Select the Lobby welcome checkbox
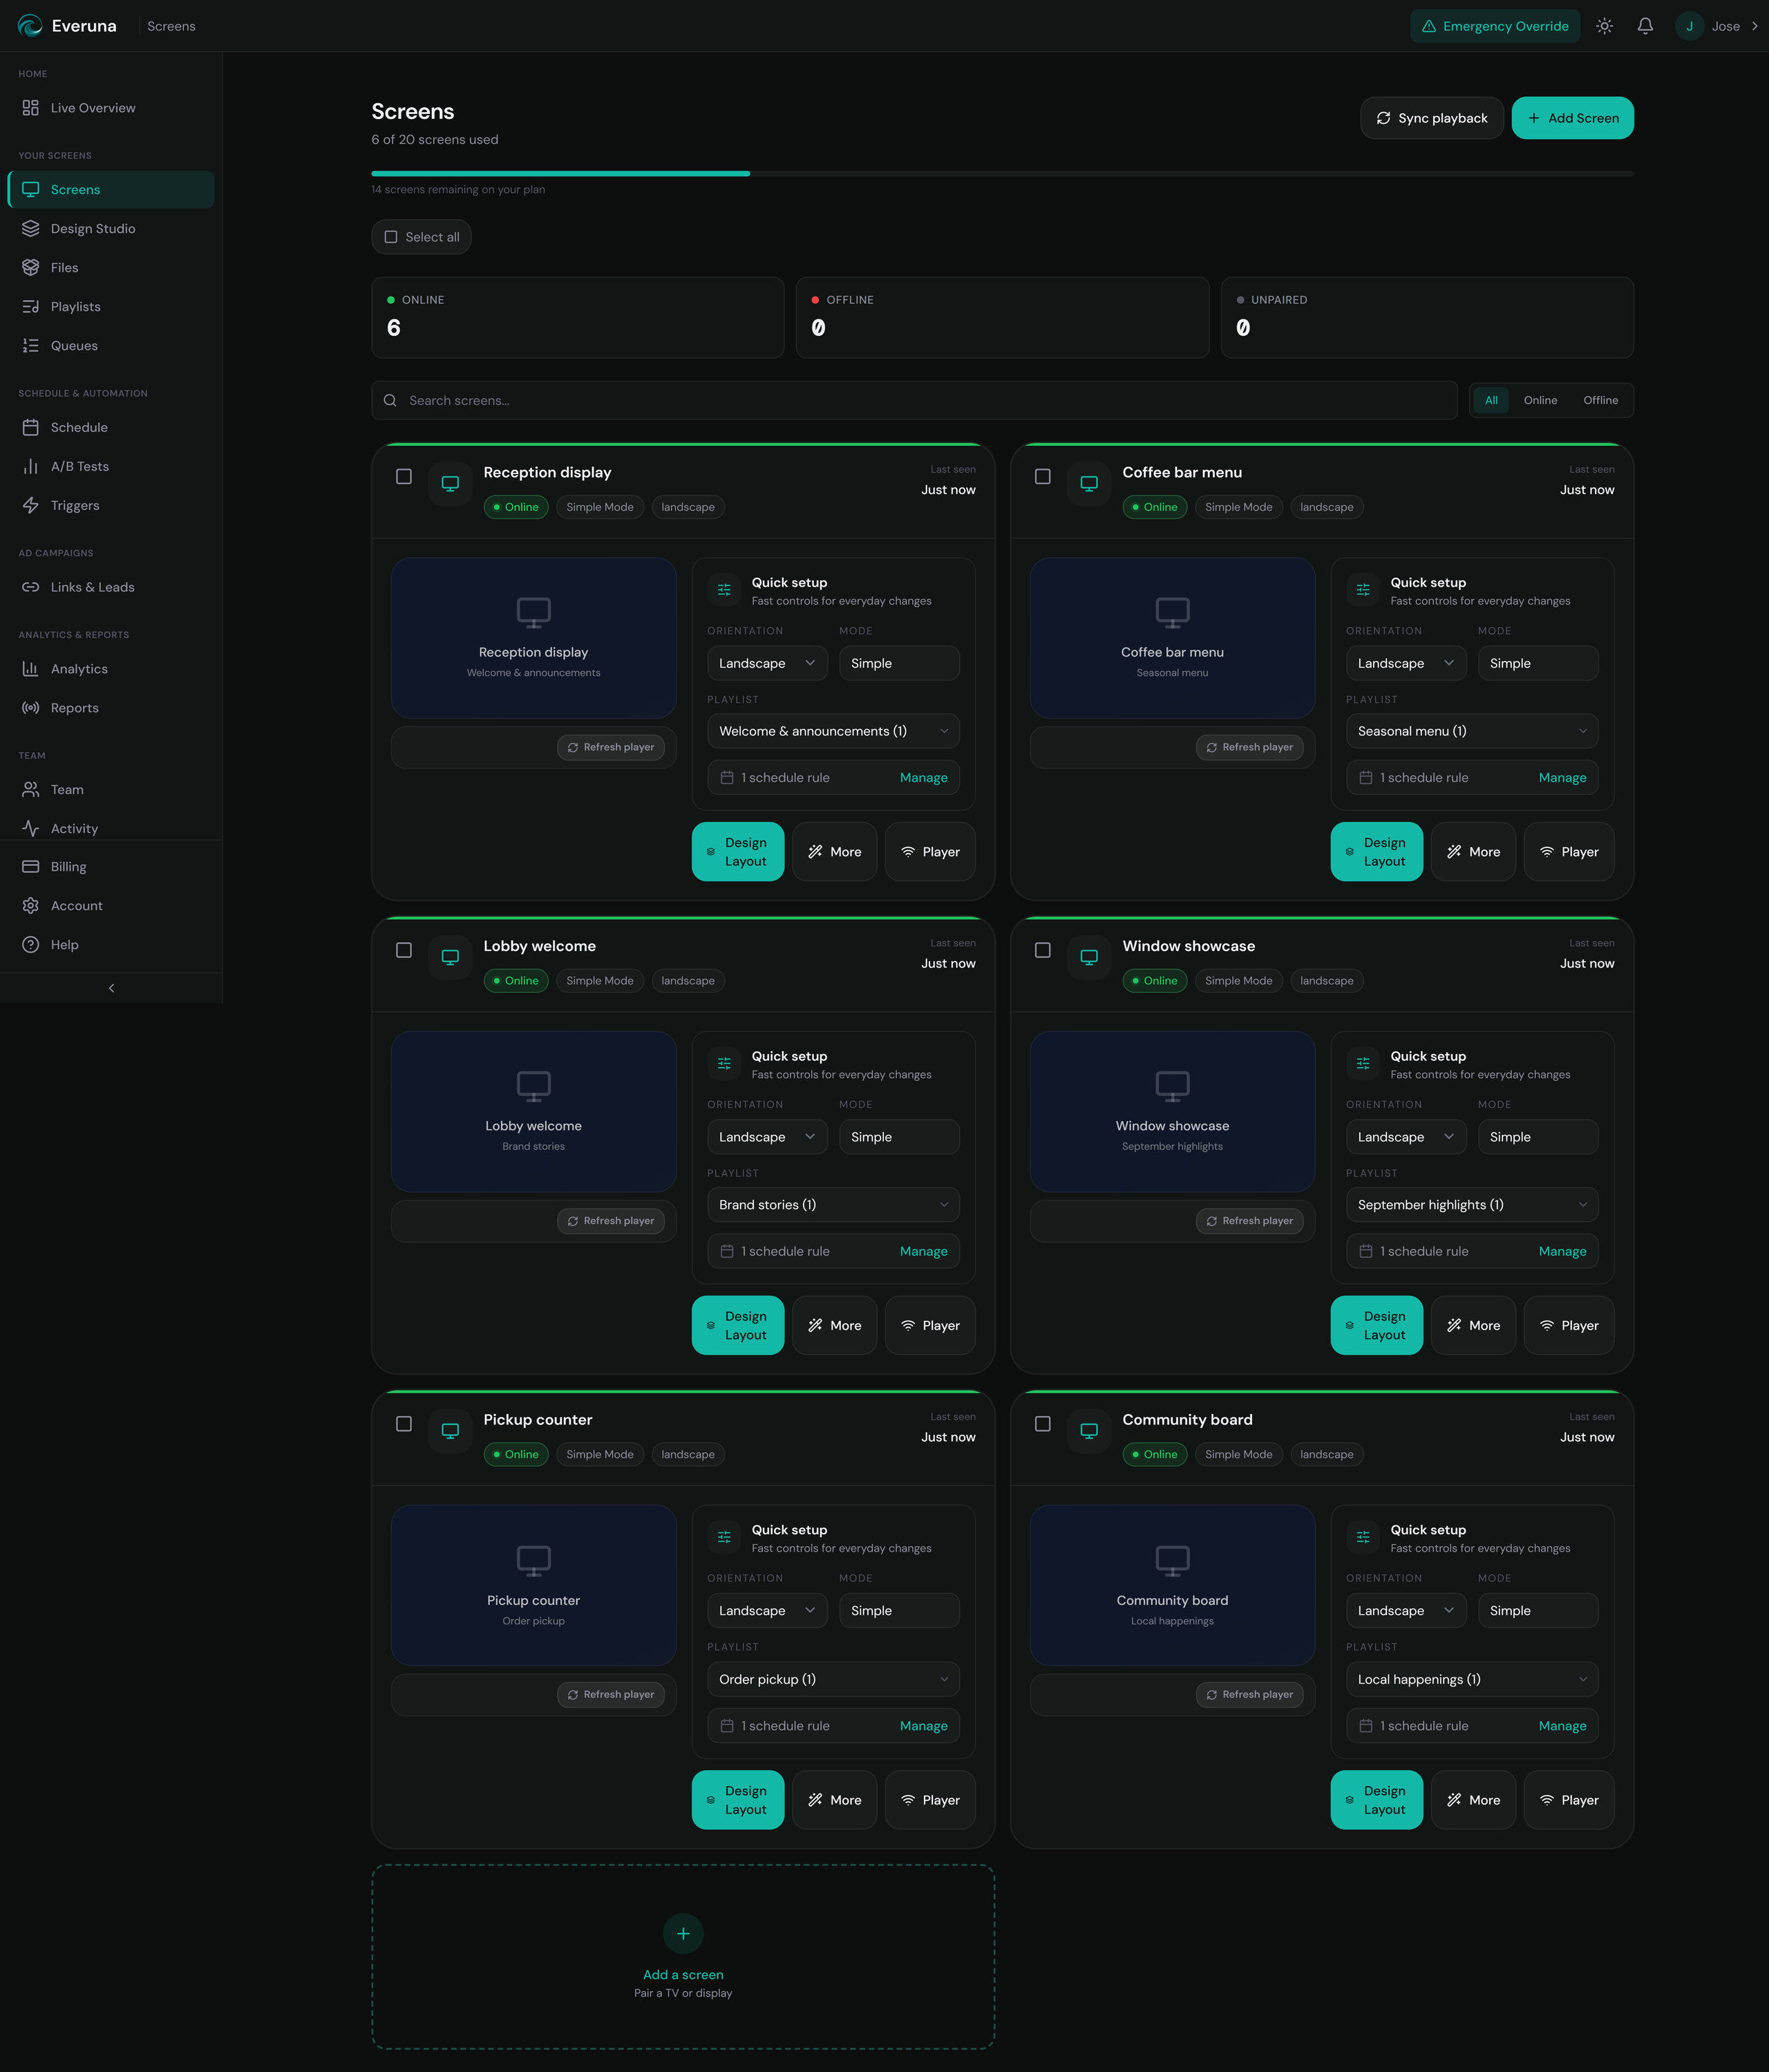 coord(404,951)
